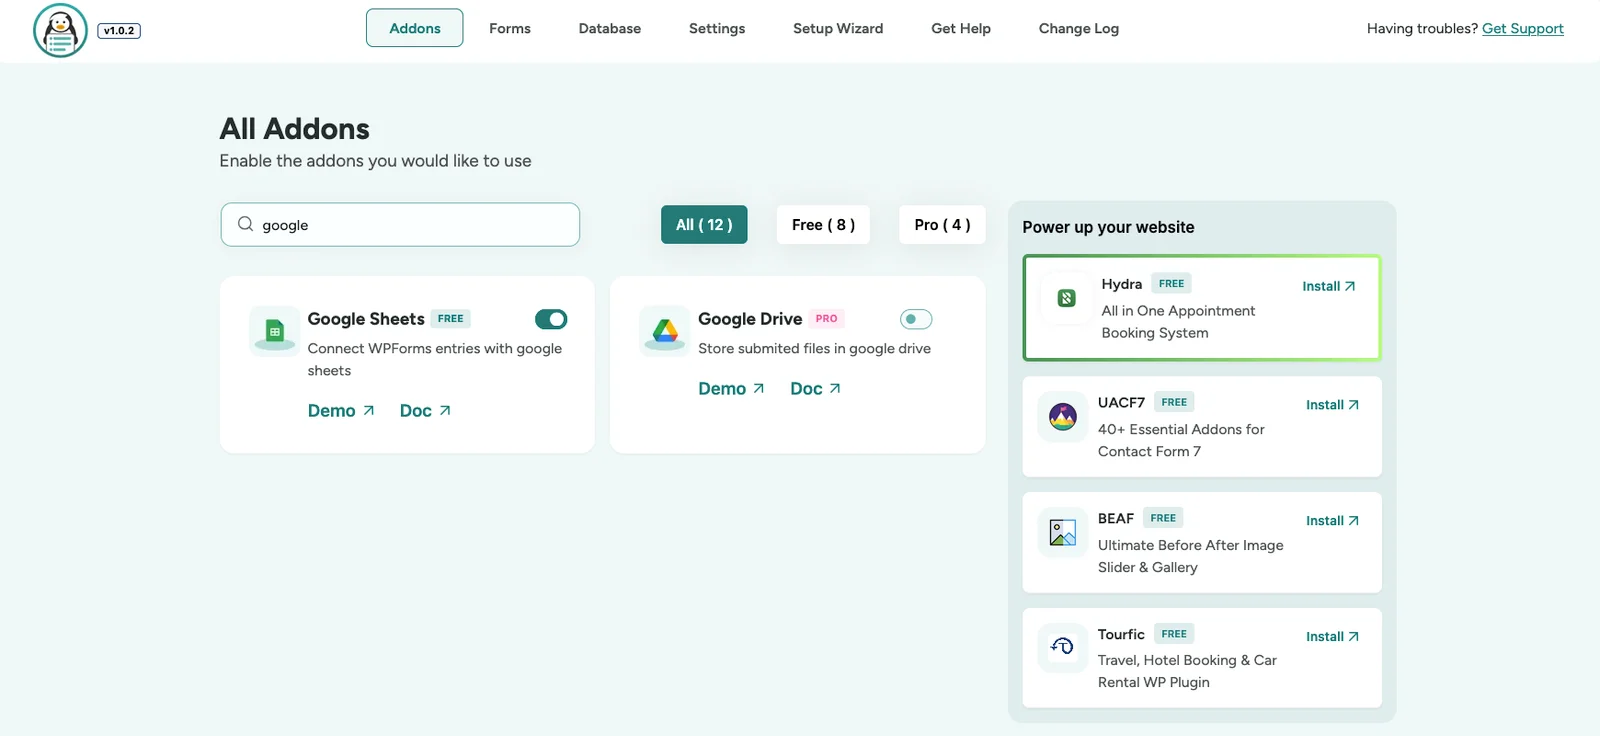Click the penguin logo icon
The height and width of the screenshot is (736, 1600).
point(60,30)
